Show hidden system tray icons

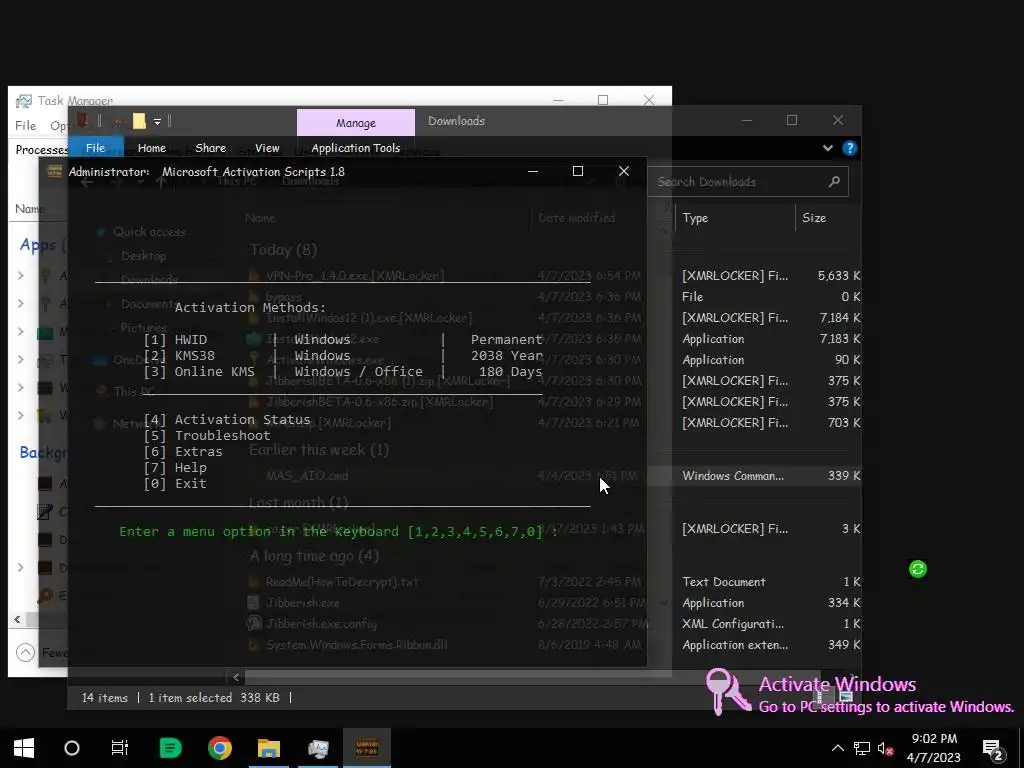[x=837, y=748]
